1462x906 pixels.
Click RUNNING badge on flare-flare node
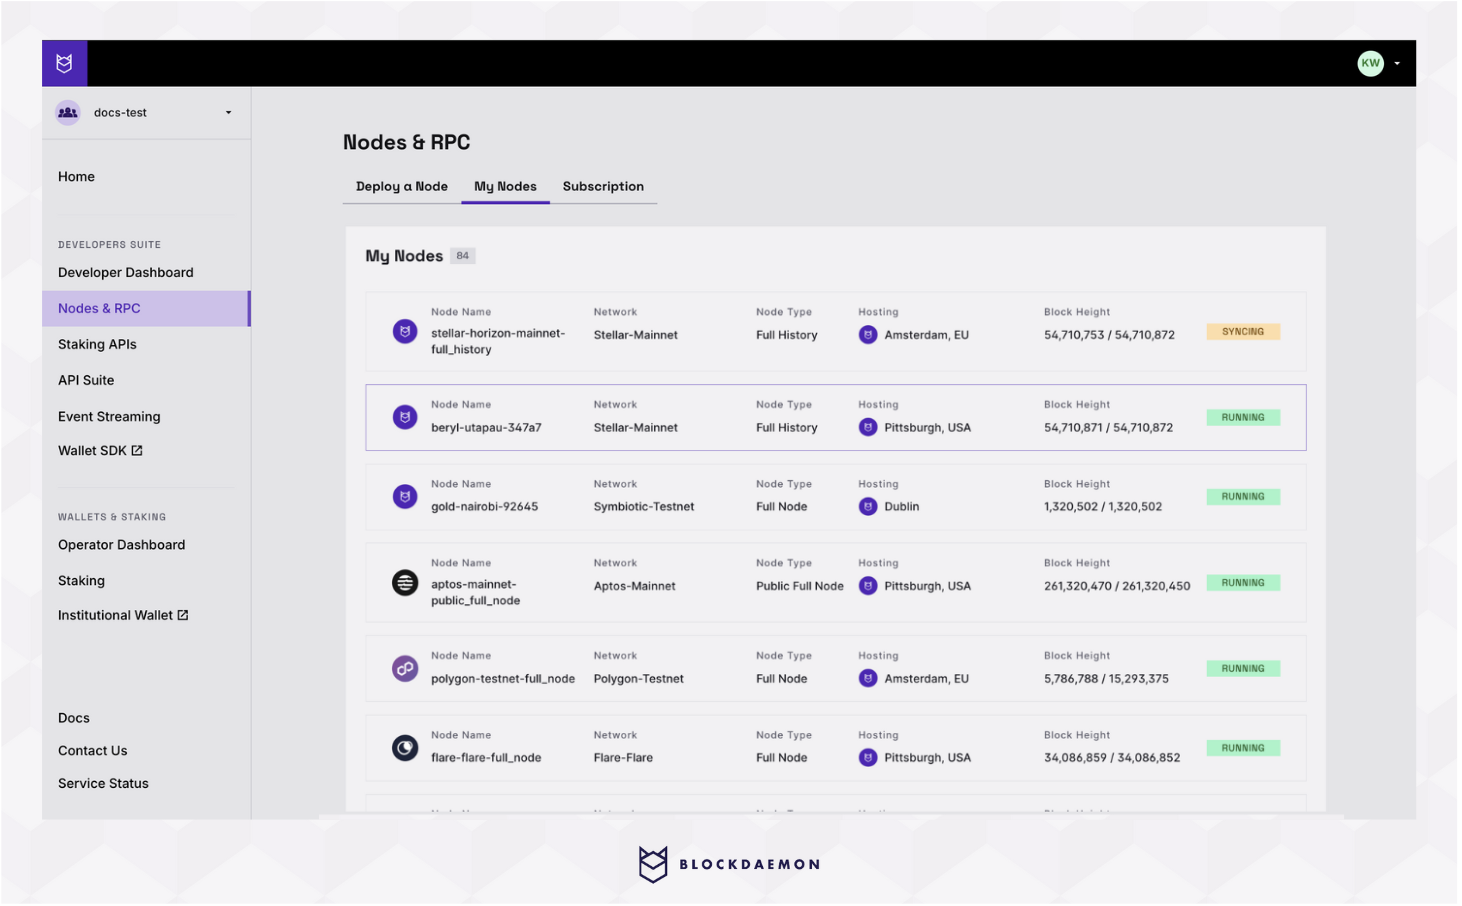pos(1243,748)
